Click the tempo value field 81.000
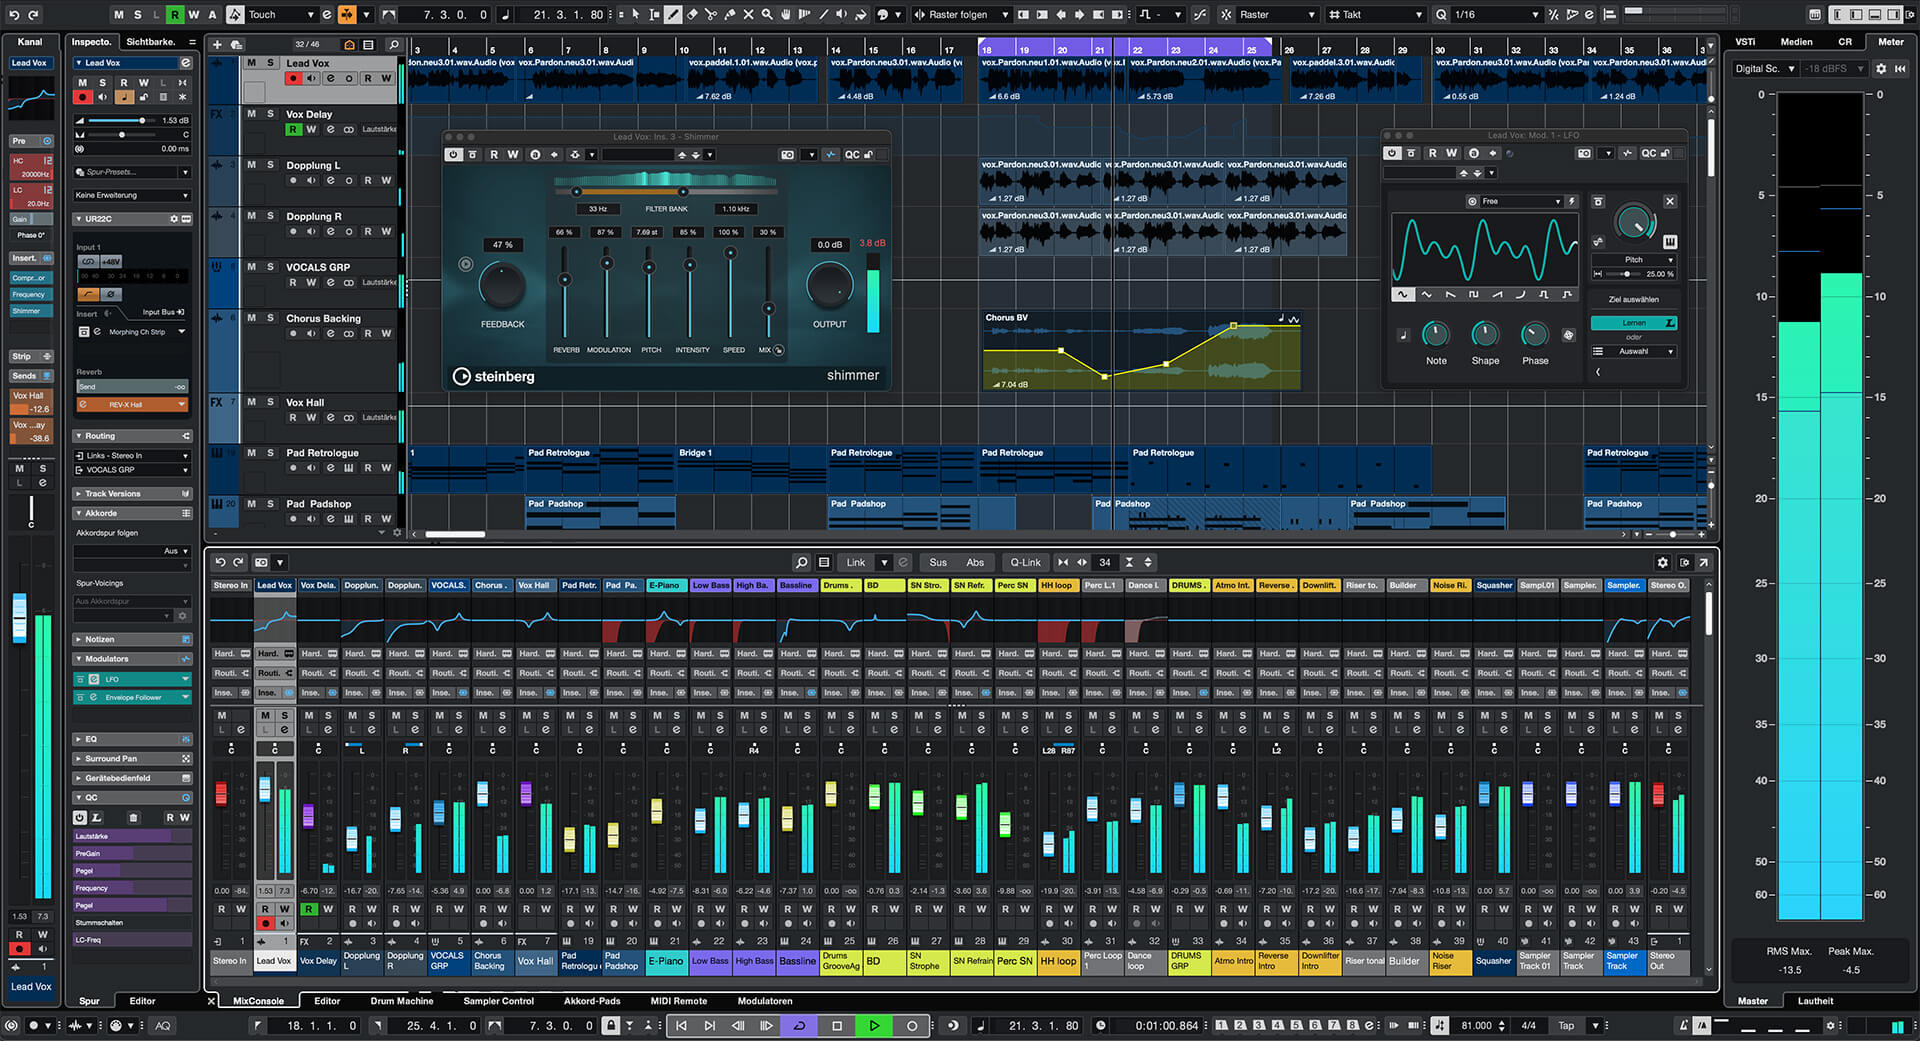 [1476, 1025]
